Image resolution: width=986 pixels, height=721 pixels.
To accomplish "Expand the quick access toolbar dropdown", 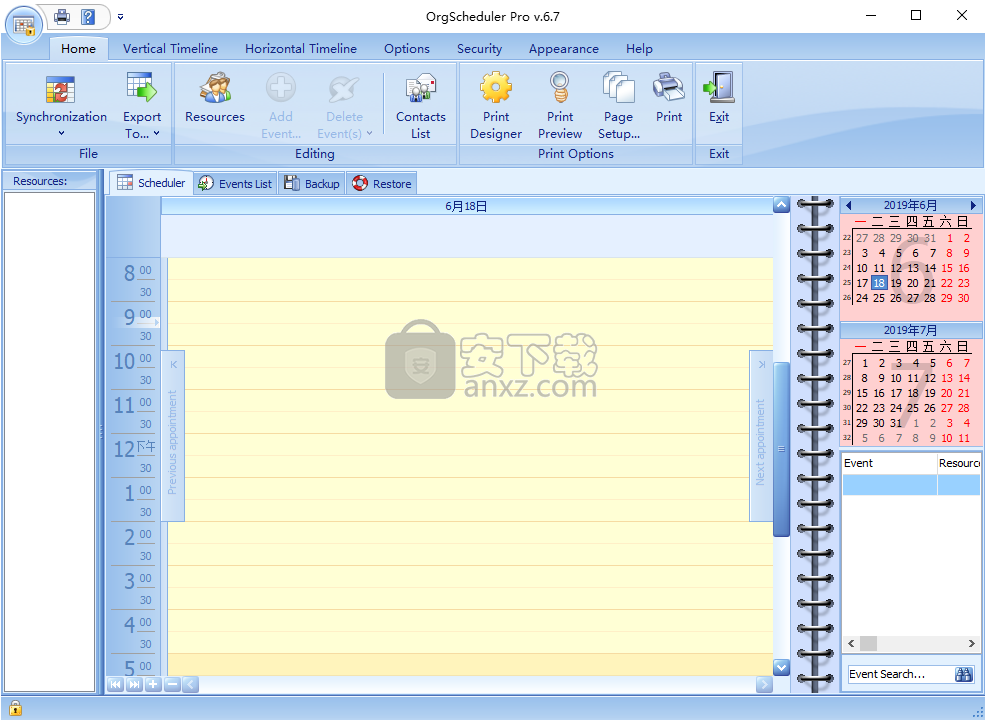I will pyautogui.click(x=120, y=17).
